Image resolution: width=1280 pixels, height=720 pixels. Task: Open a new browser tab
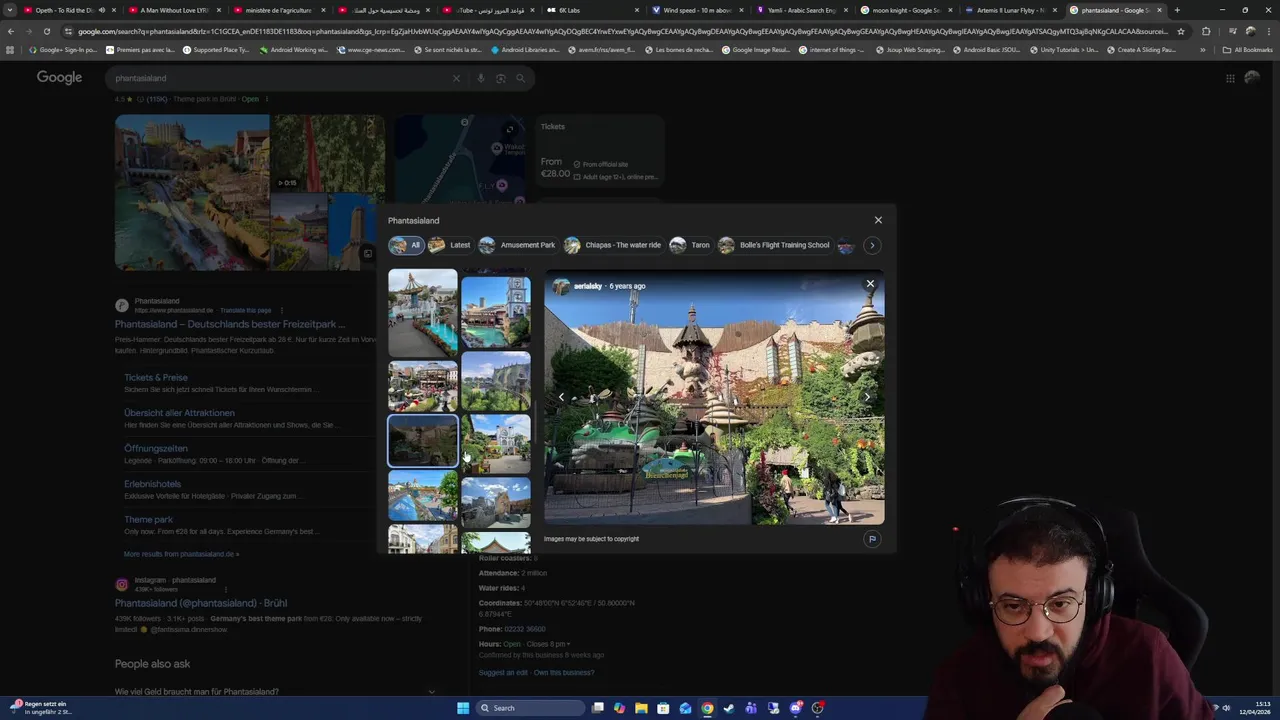(1177, 10)
